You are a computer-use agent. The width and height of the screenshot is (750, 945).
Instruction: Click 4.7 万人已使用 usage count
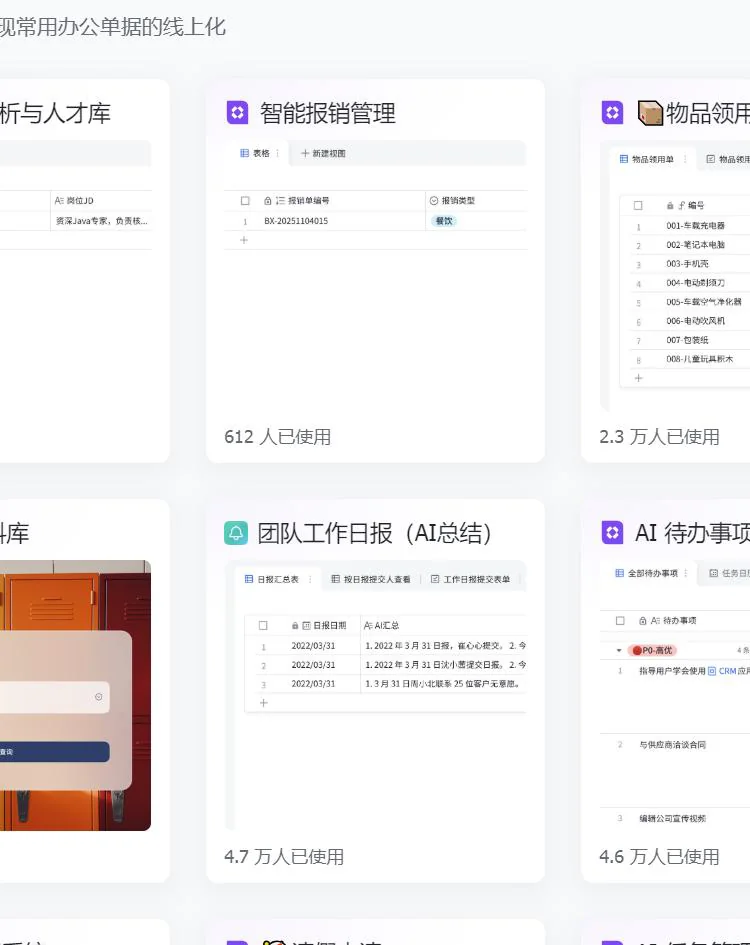(x=284, y=856)
